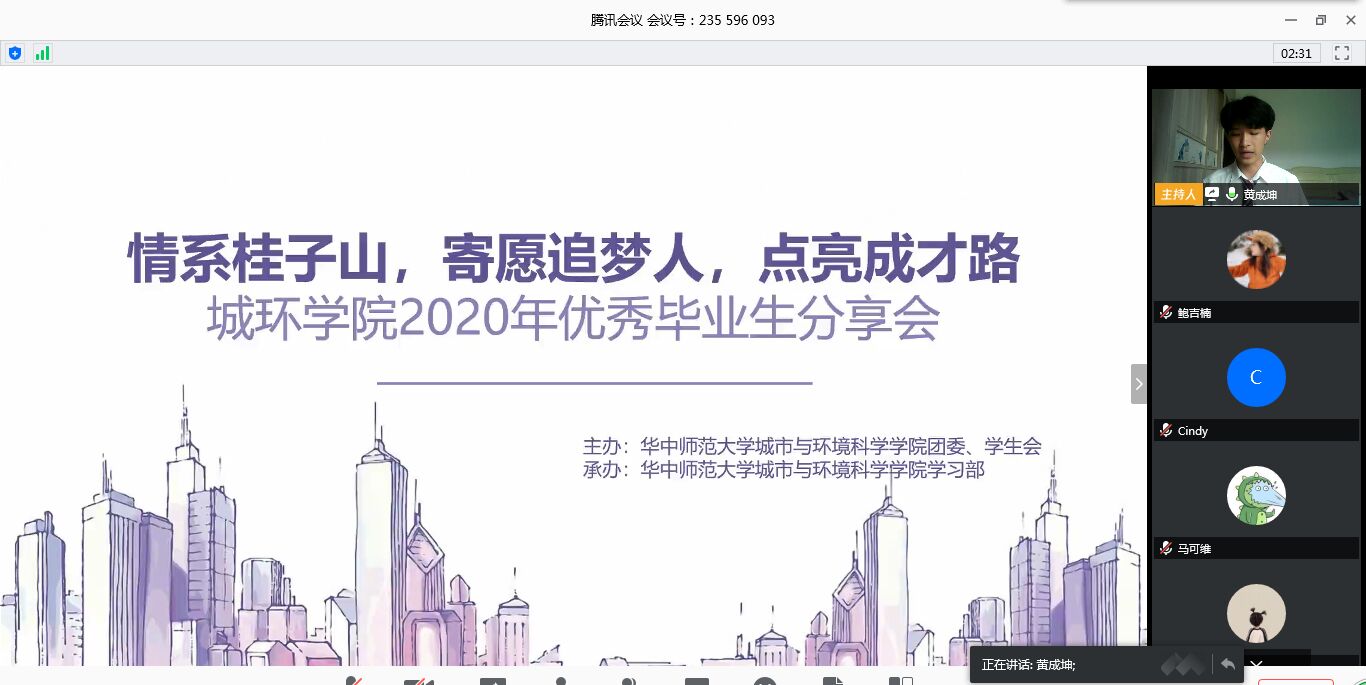
Task: Click the green microphone icon of 黄成坤
Action: 1232,194
